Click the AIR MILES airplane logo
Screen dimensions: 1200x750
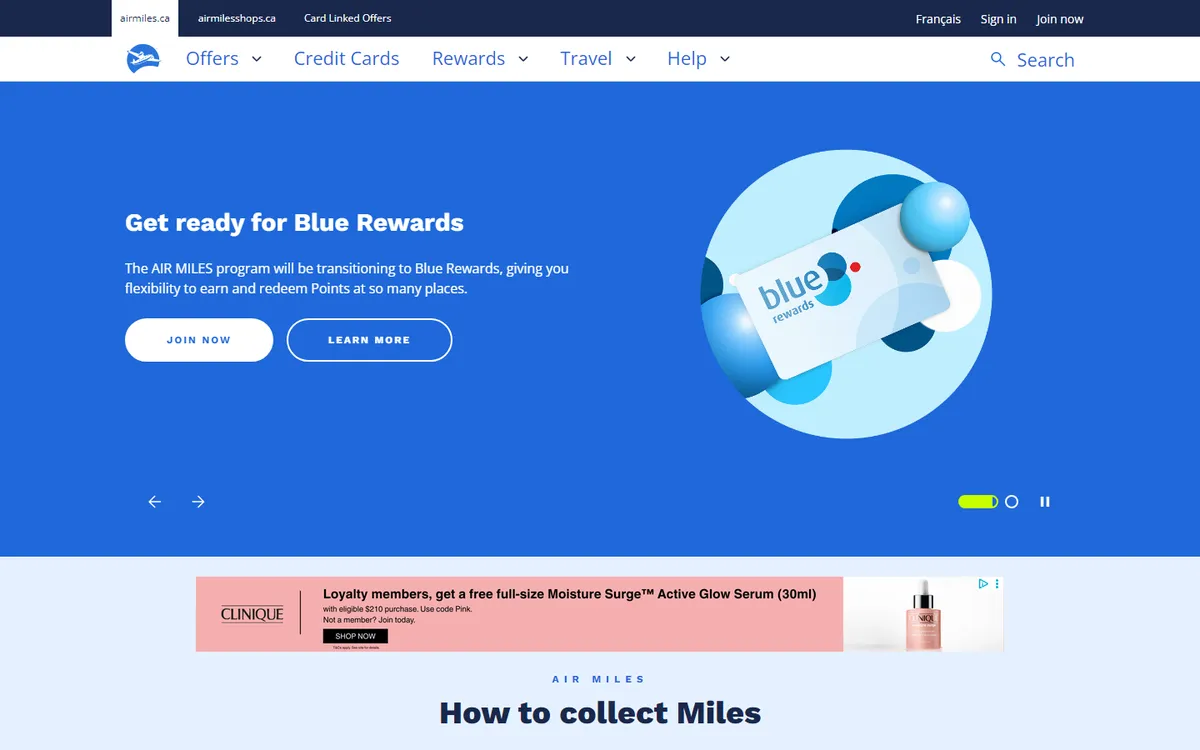click(x=144, y=59)
